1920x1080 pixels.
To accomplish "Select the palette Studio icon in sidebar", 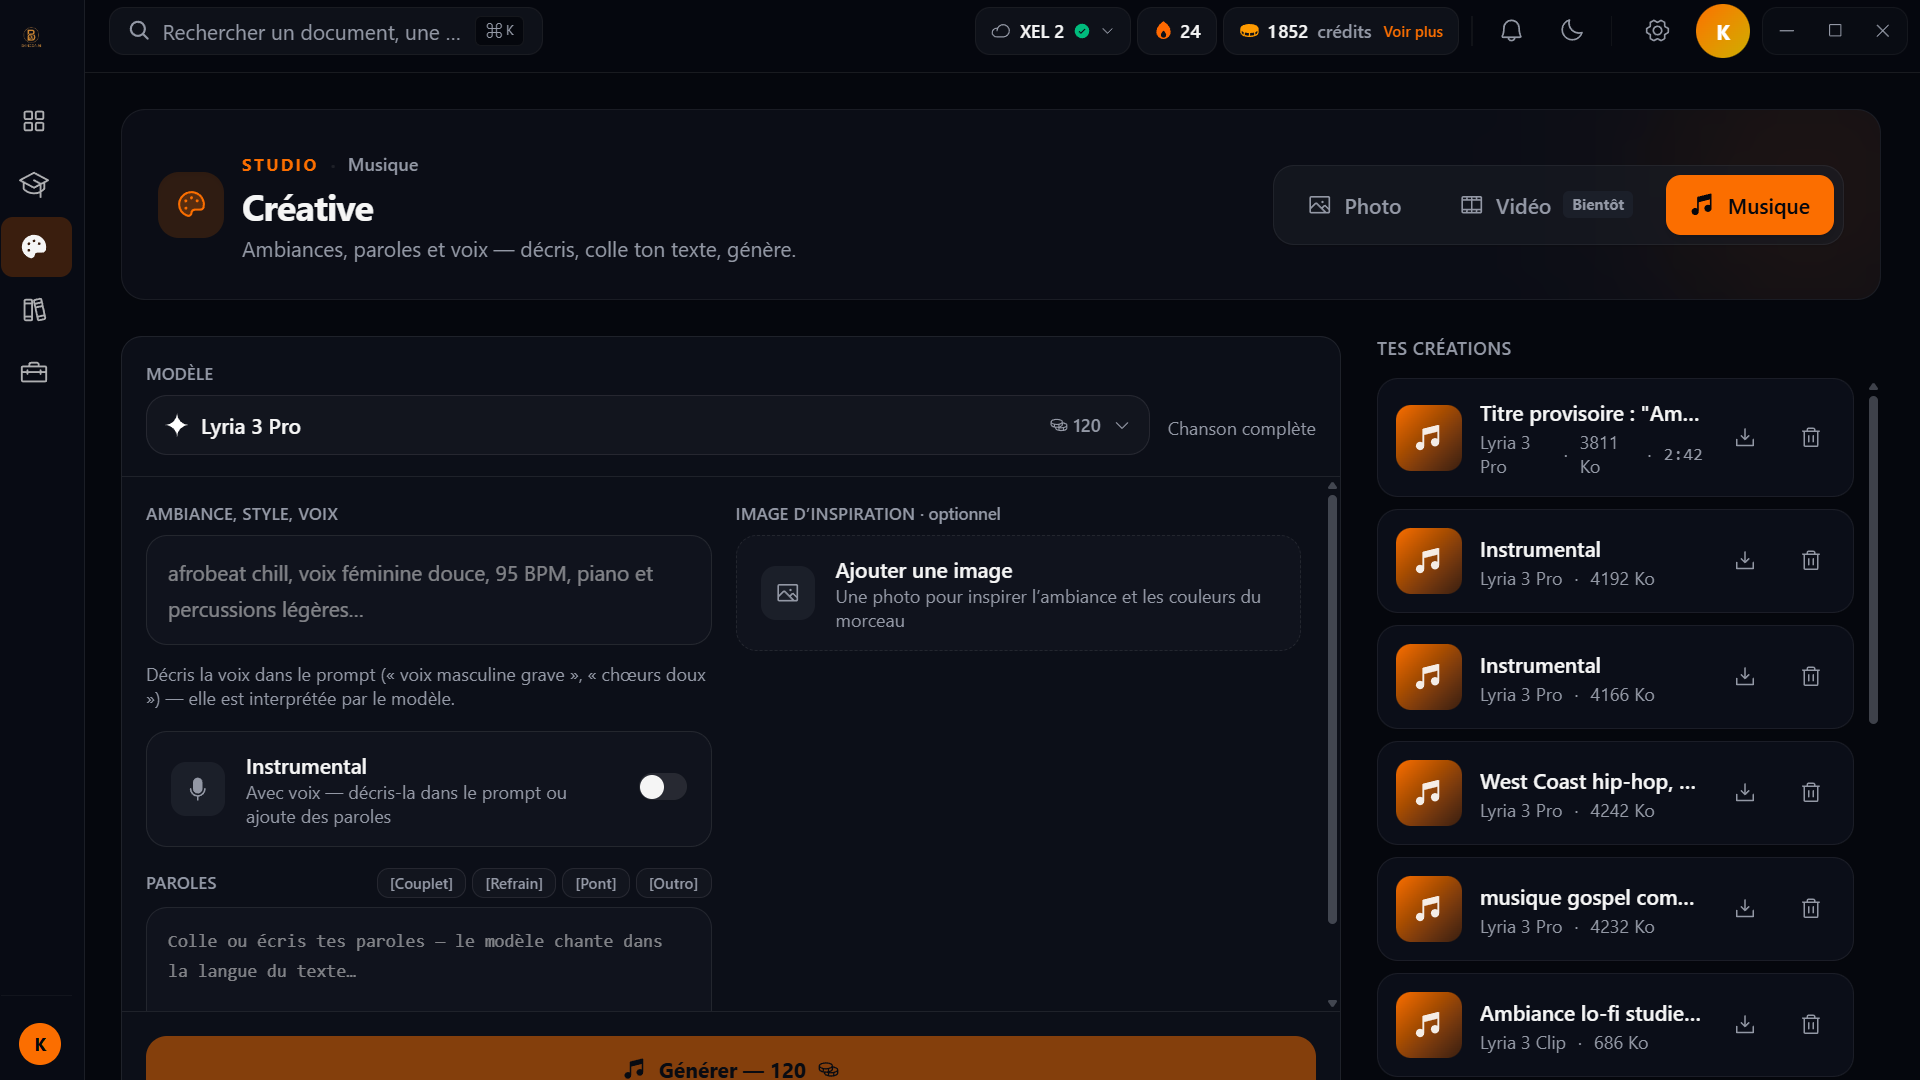I will tap(35, 247).
